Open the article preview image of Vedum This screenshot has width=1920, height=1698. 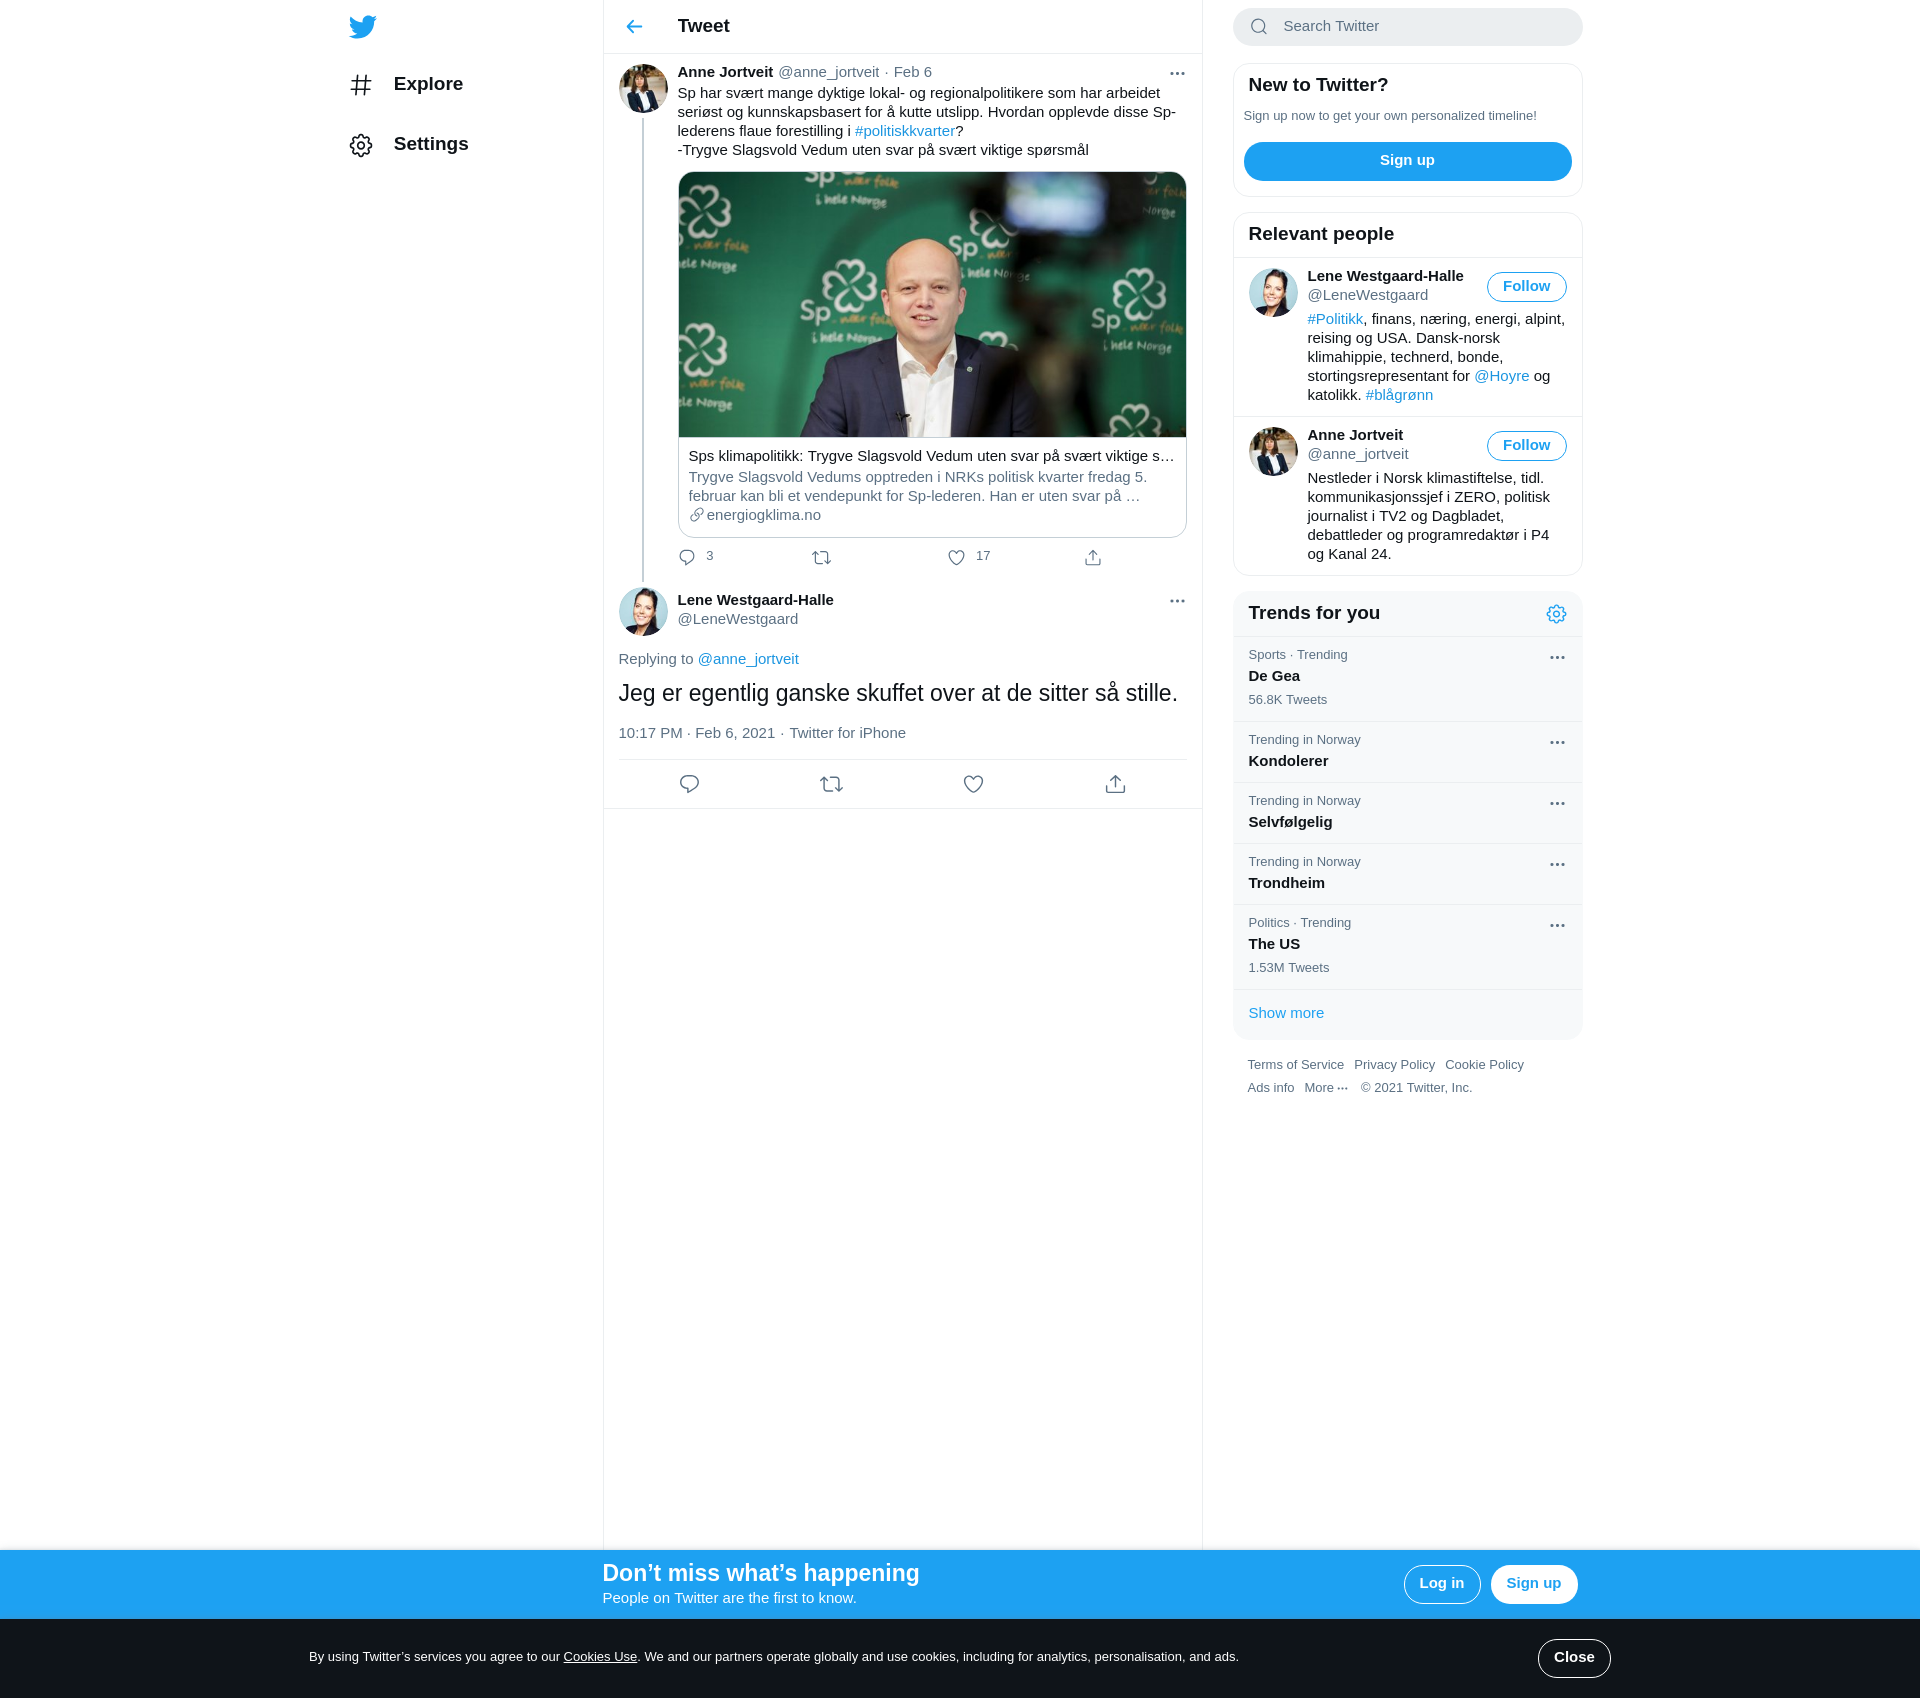932,304
